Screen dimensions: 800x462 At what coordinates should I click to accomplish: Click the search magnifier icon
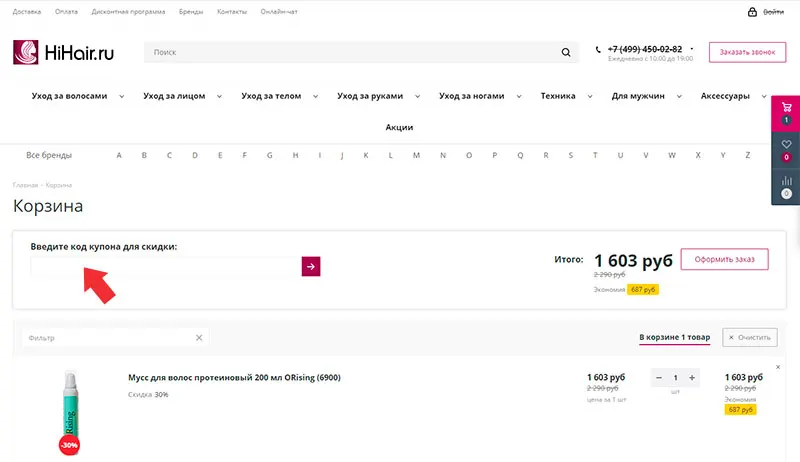coord(566,53)
